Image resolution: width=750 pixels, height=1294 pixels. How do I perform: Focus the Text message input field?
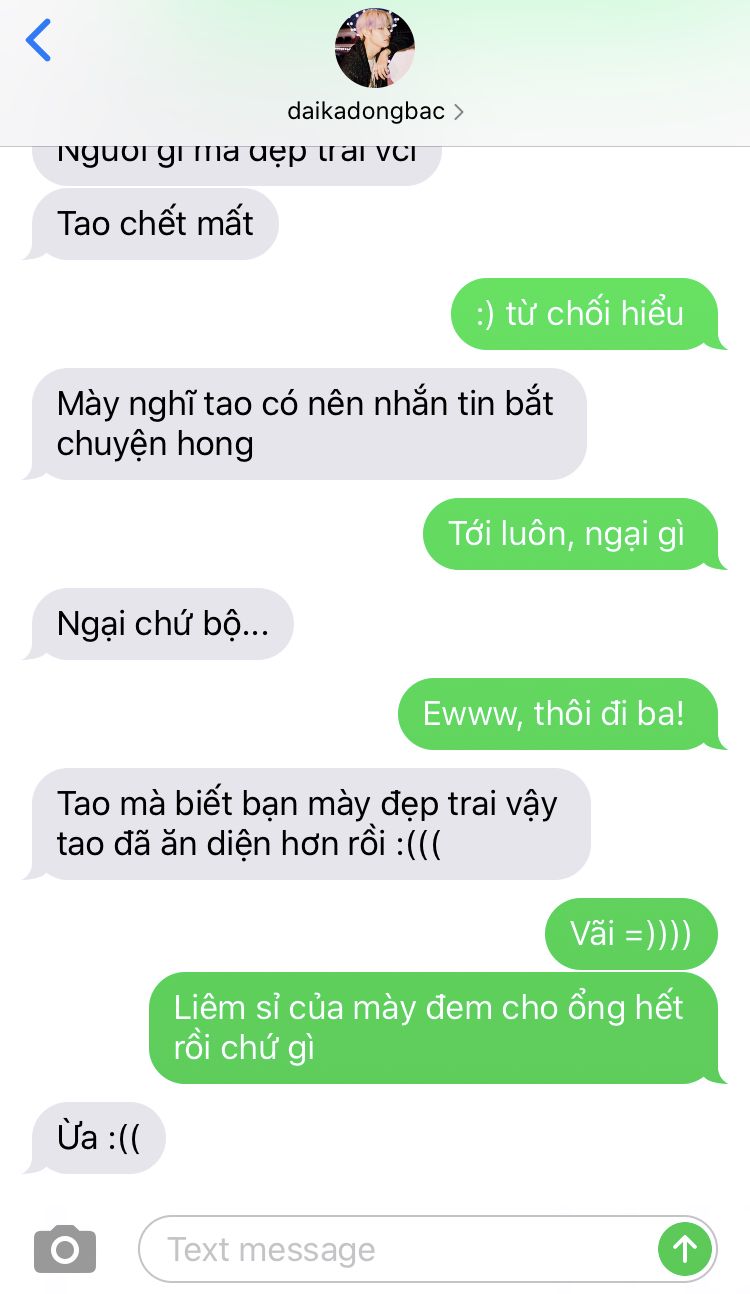[x=428, y=1249]
